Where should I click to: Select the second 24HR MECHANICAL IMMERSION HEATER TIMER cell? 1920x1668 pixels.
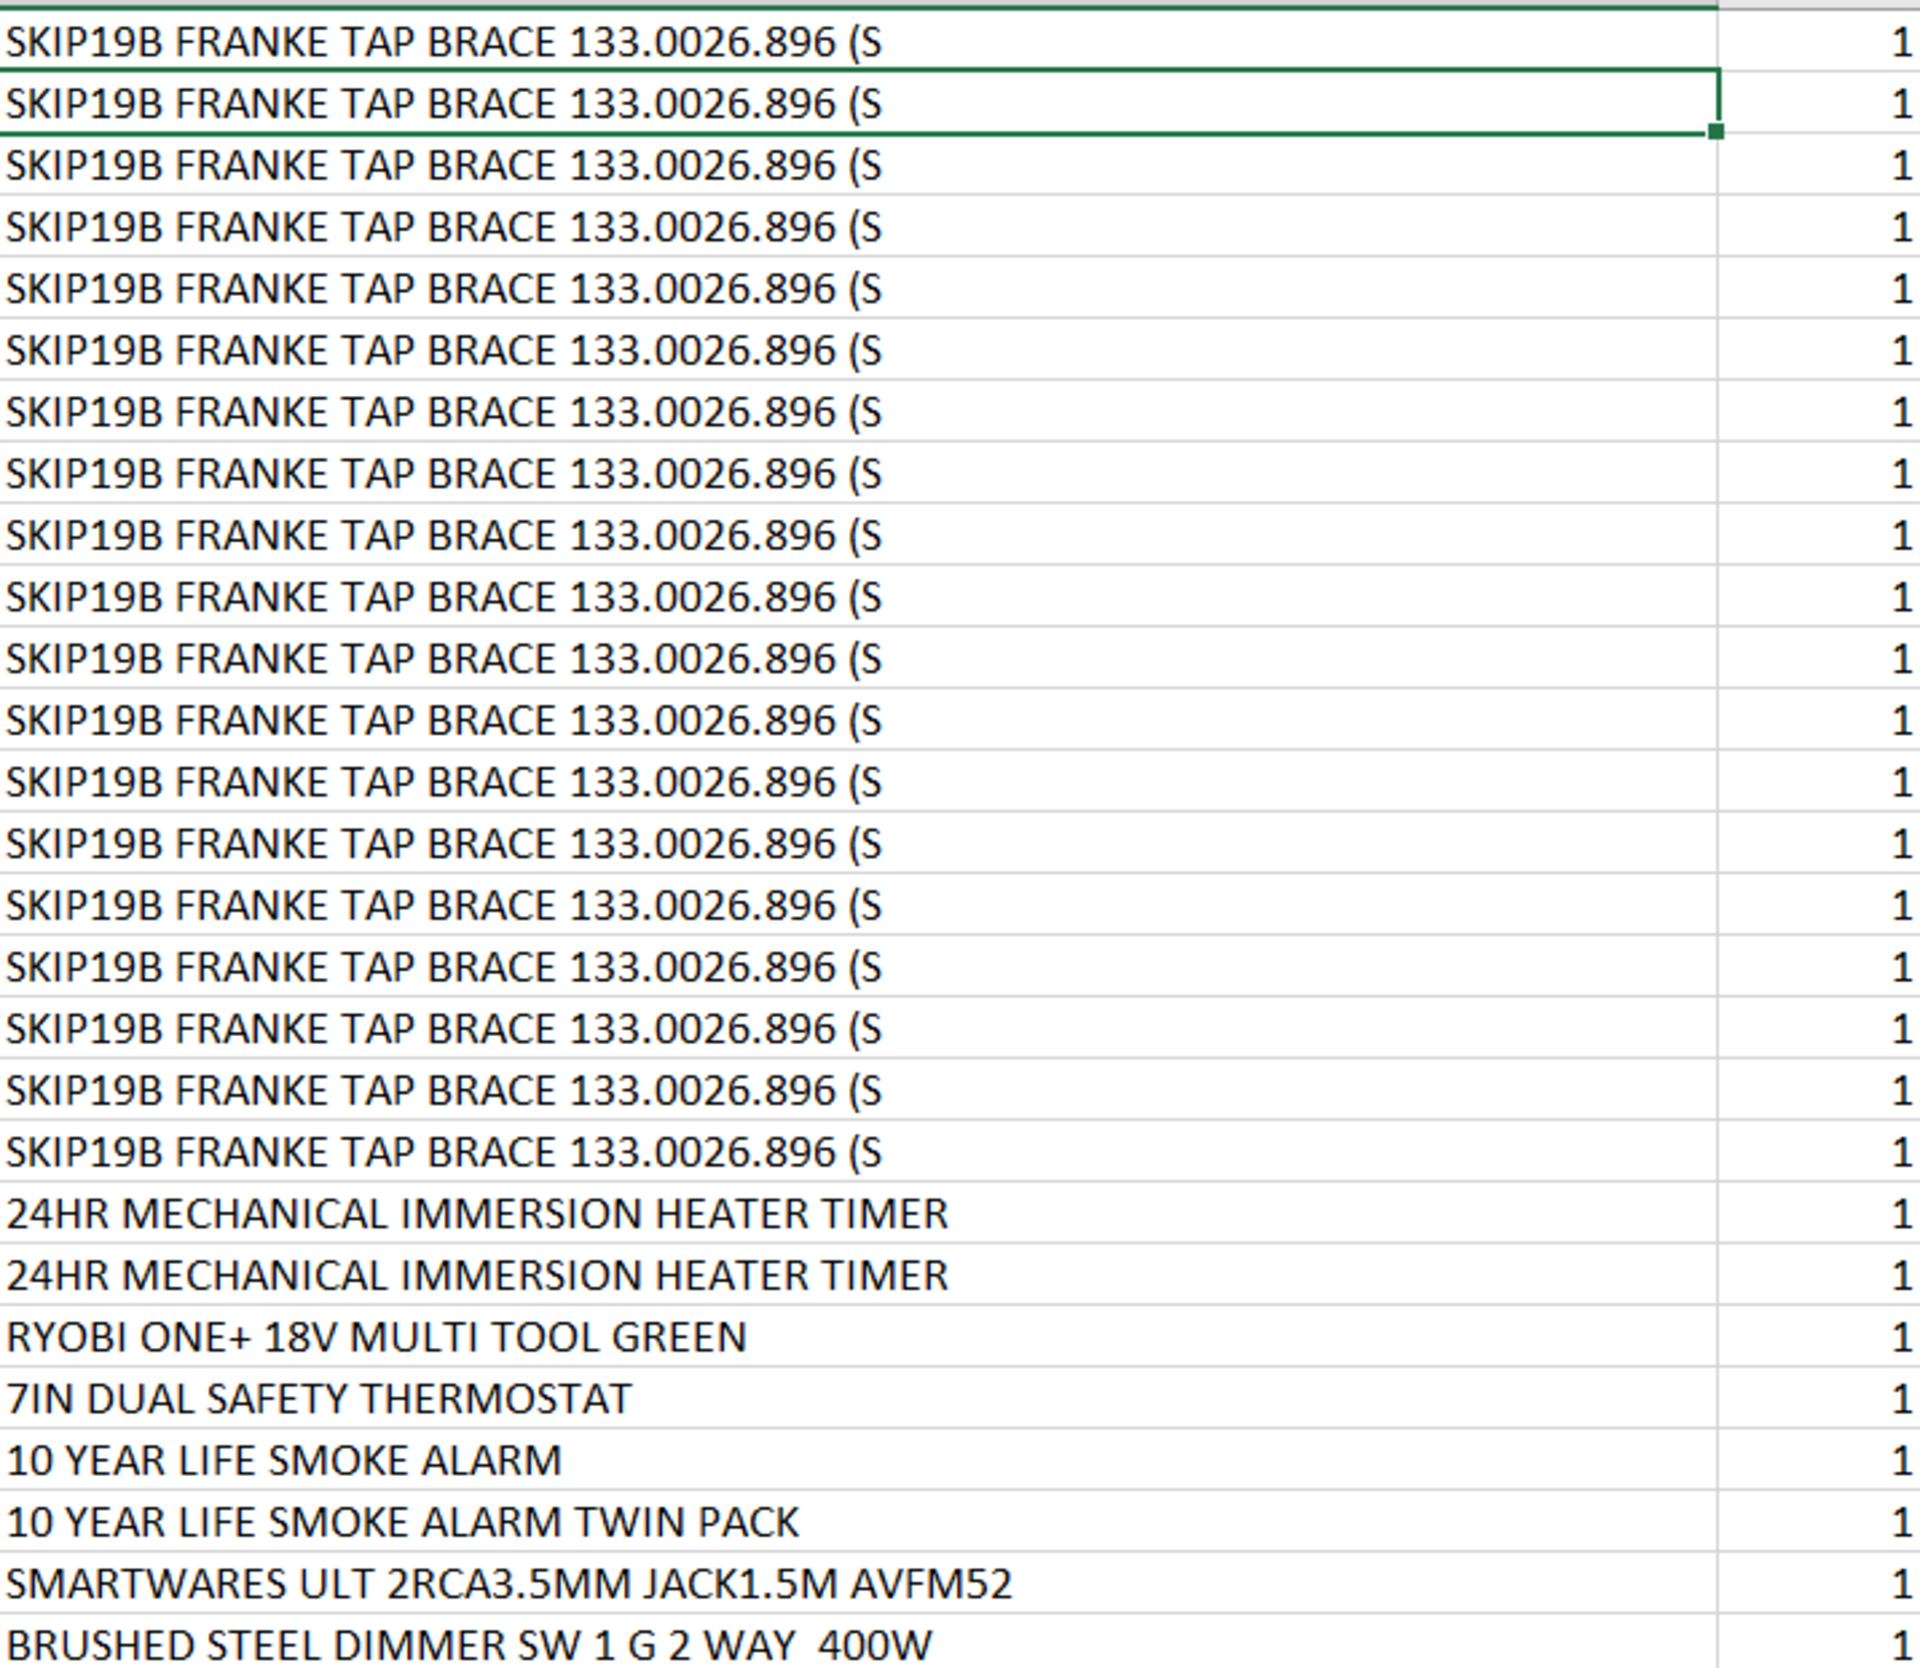[x=858, y=1275]
